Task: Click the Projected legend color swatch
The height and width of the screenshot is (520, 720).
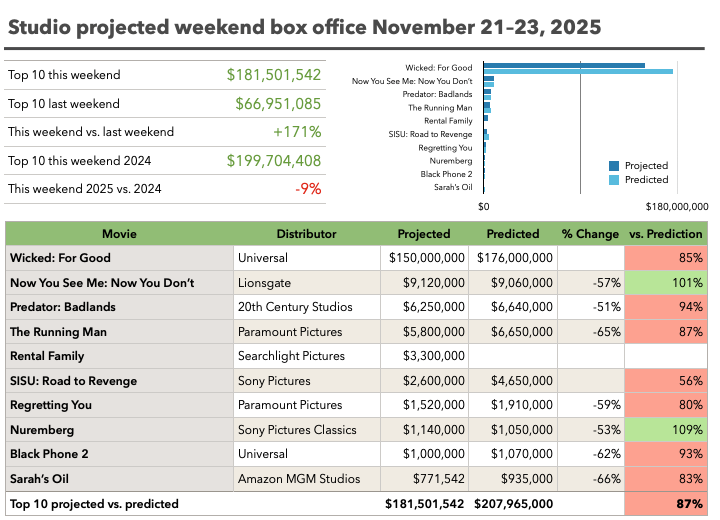Action: [x=615, y=166]
